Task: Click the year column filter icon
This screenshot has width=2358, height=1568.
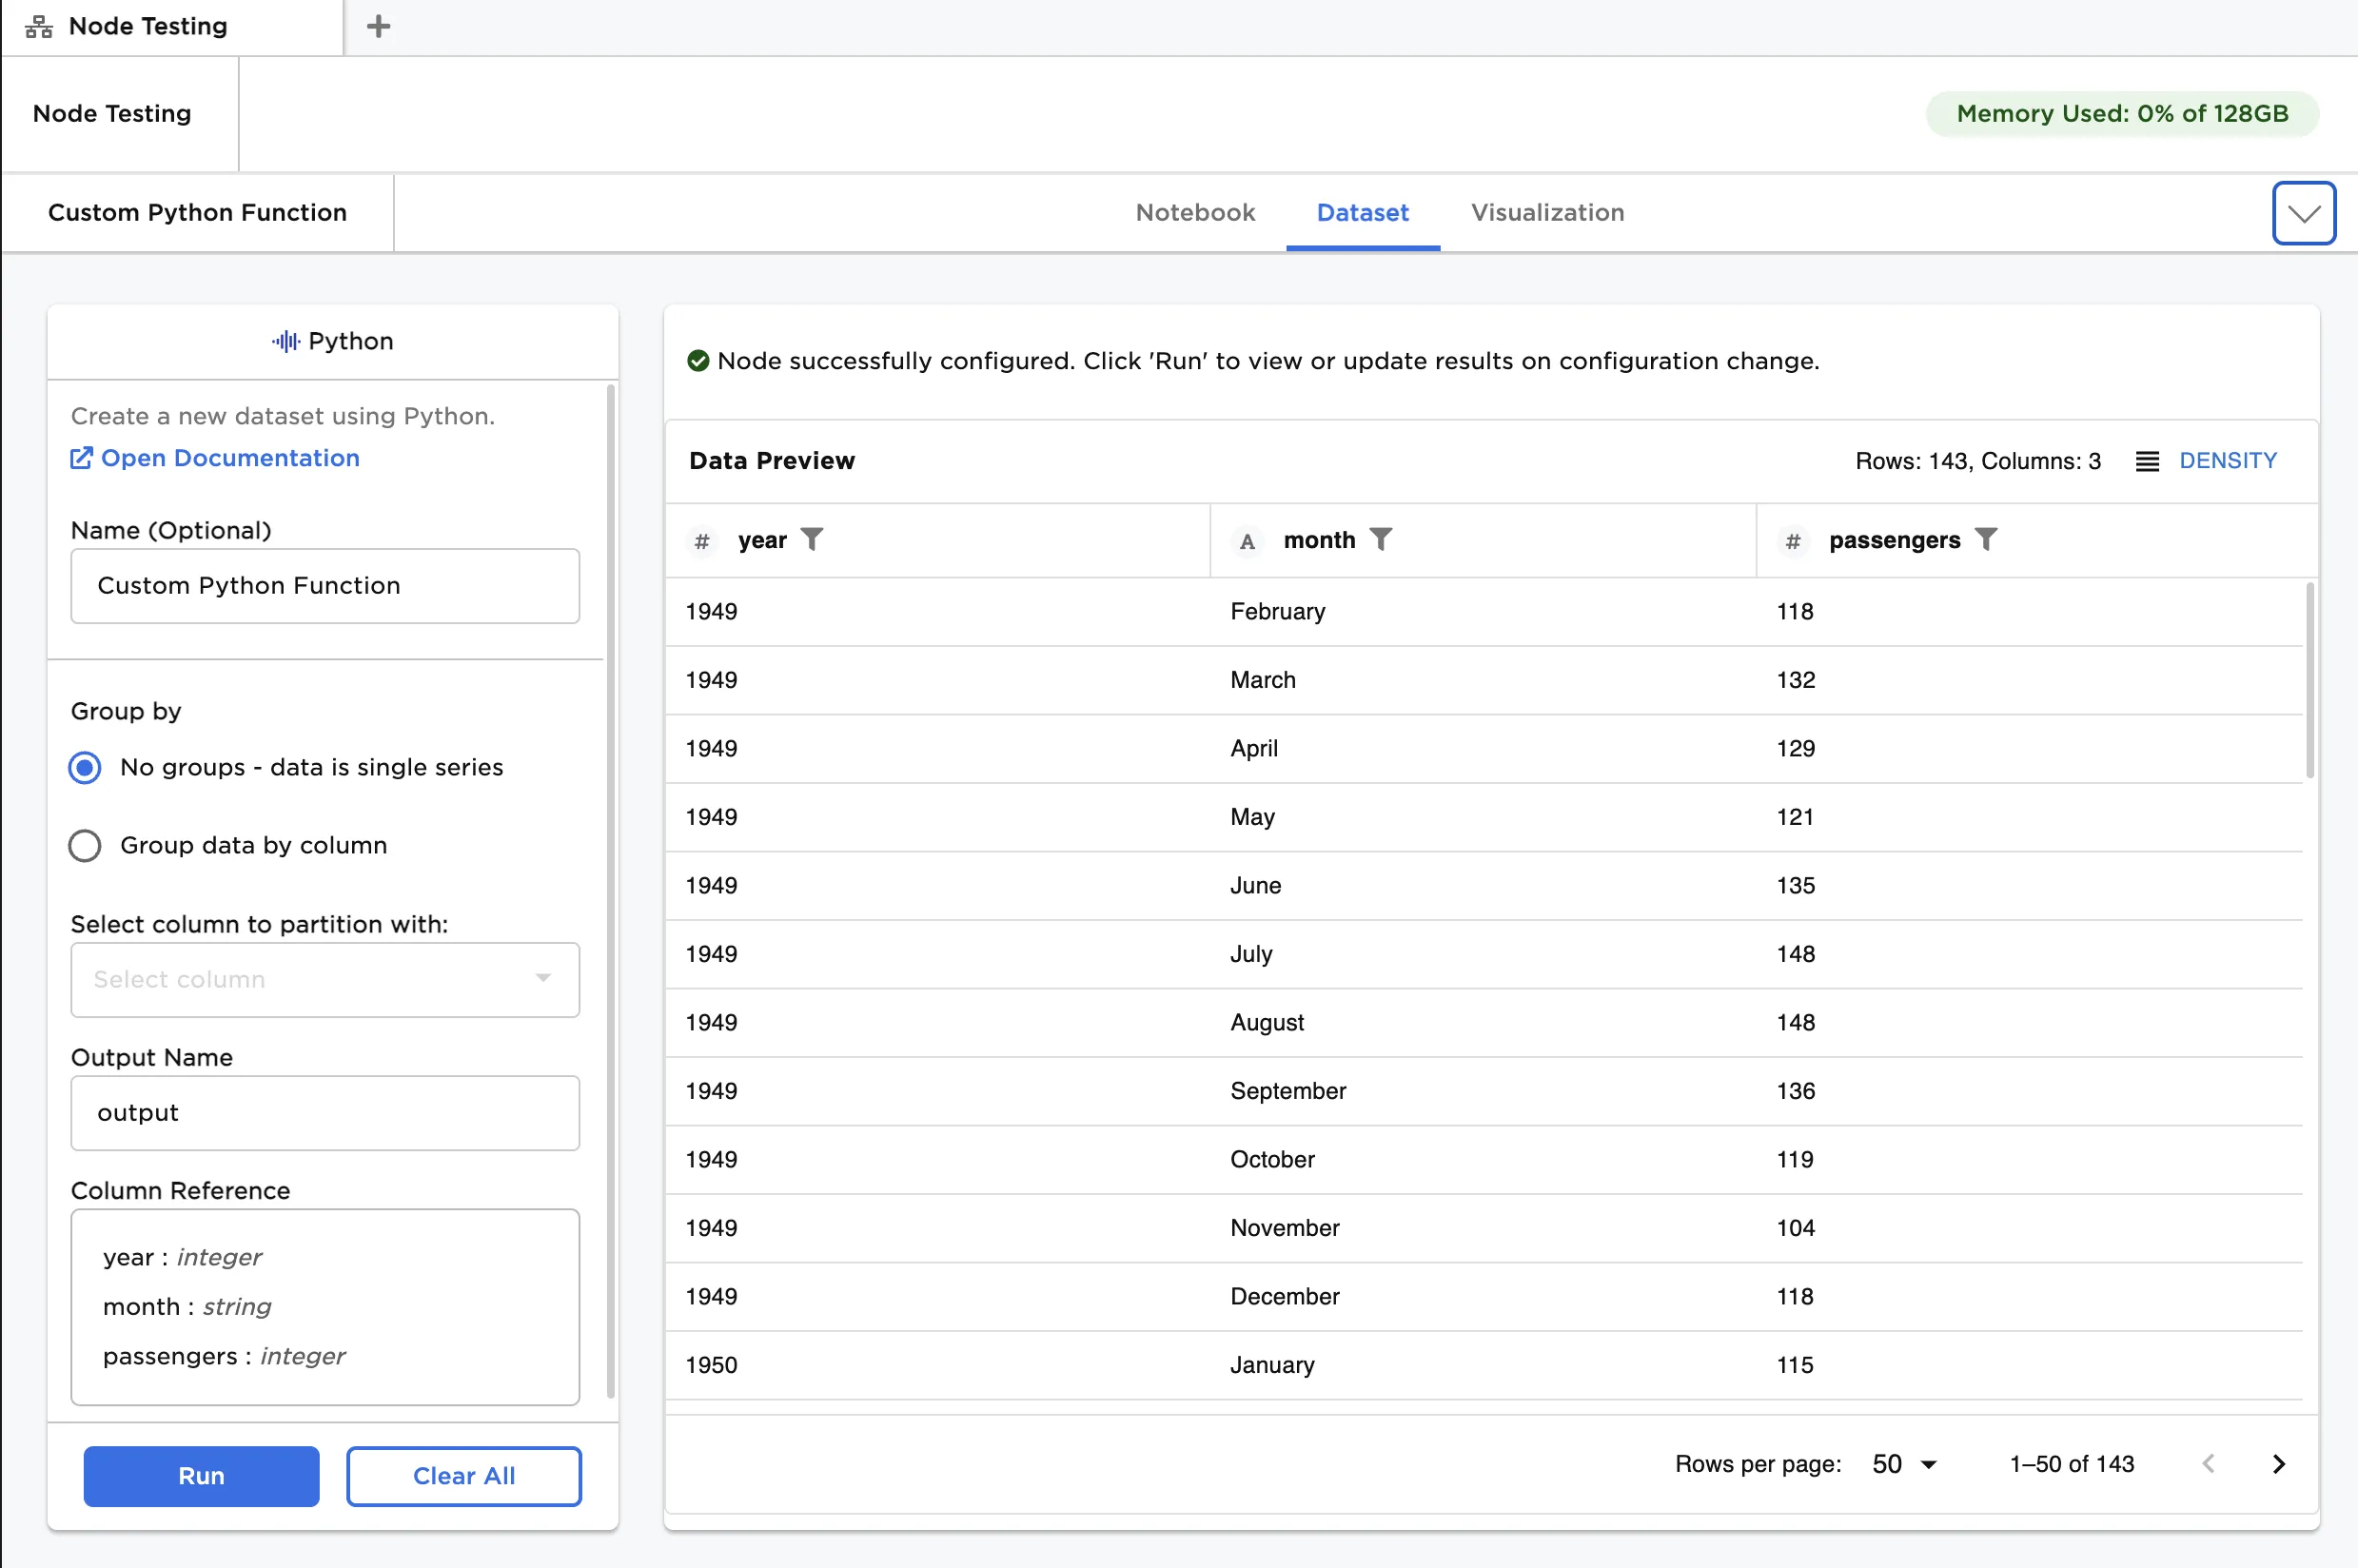Action: point(812,540)
